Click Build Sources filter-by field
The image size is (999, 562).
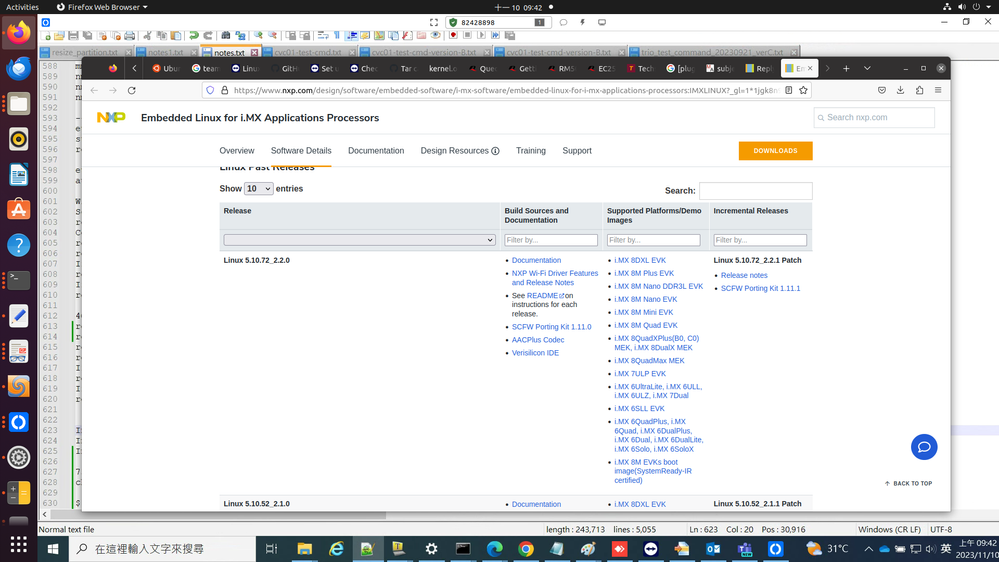[x=551, y=240]
